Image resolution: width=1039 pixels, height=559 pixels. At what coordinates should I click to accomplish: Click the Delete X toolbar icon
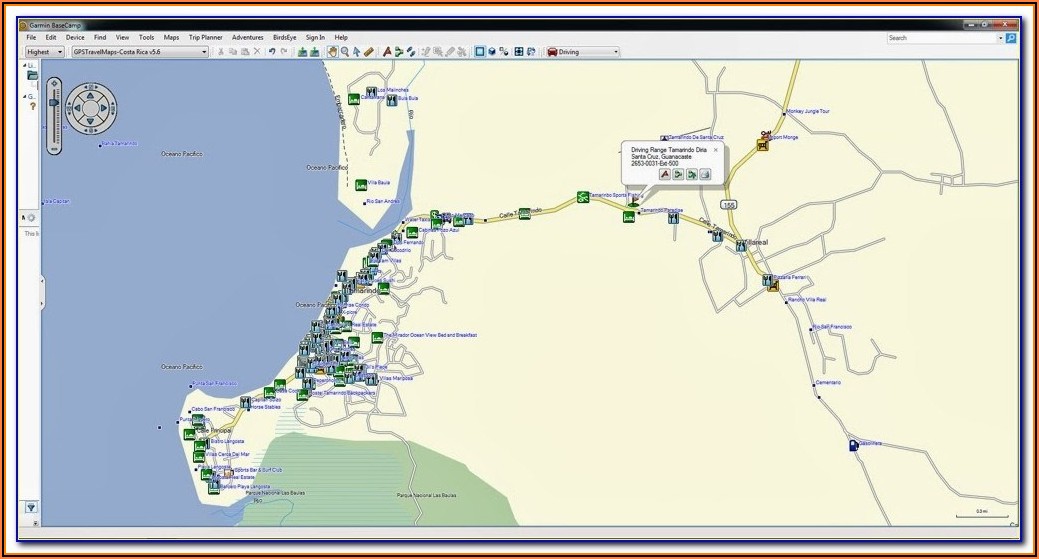(257, 52)
